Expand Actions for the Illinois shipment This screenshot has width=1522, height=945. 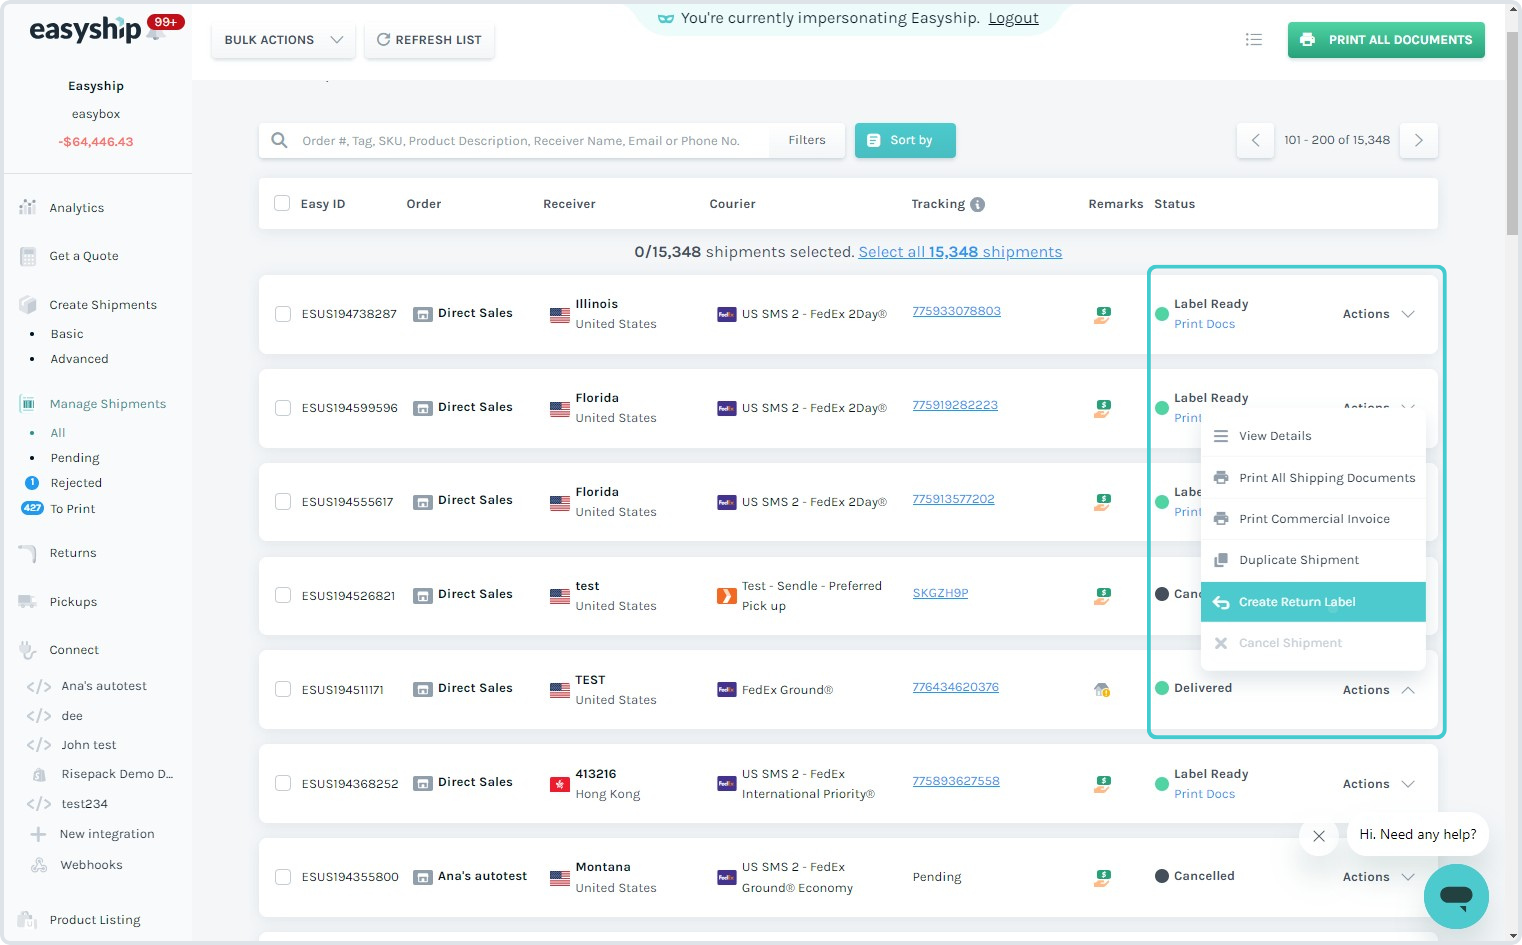[1378, 314]
